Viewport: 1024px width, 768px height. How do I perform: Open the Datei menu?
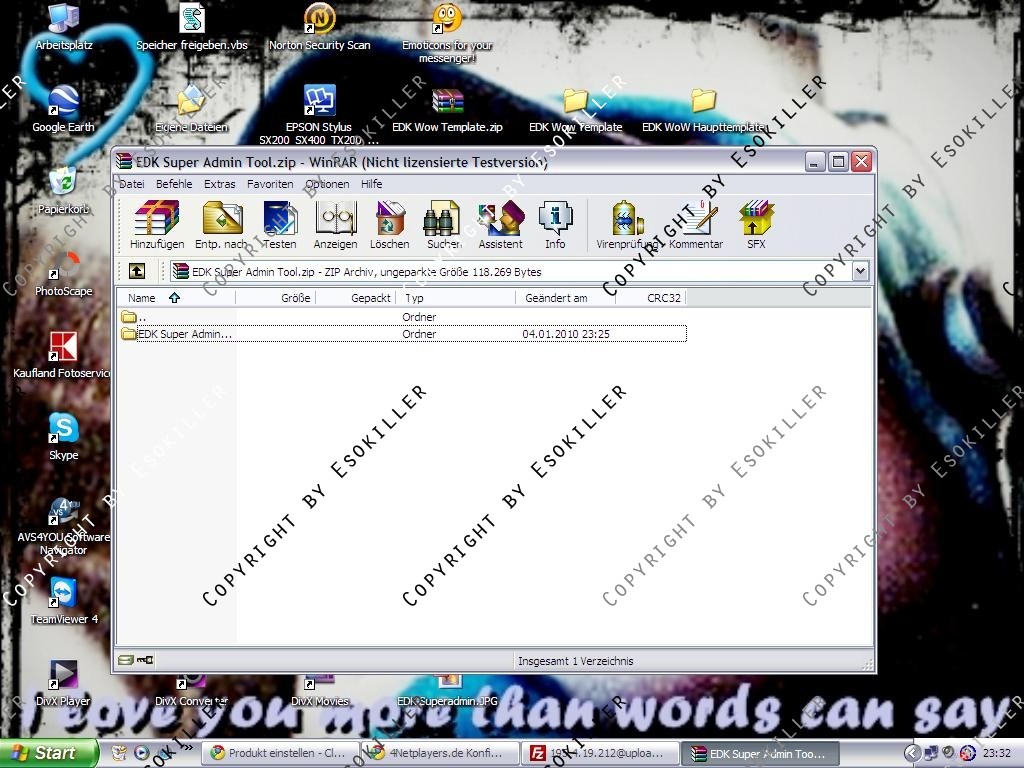point(132,184)
